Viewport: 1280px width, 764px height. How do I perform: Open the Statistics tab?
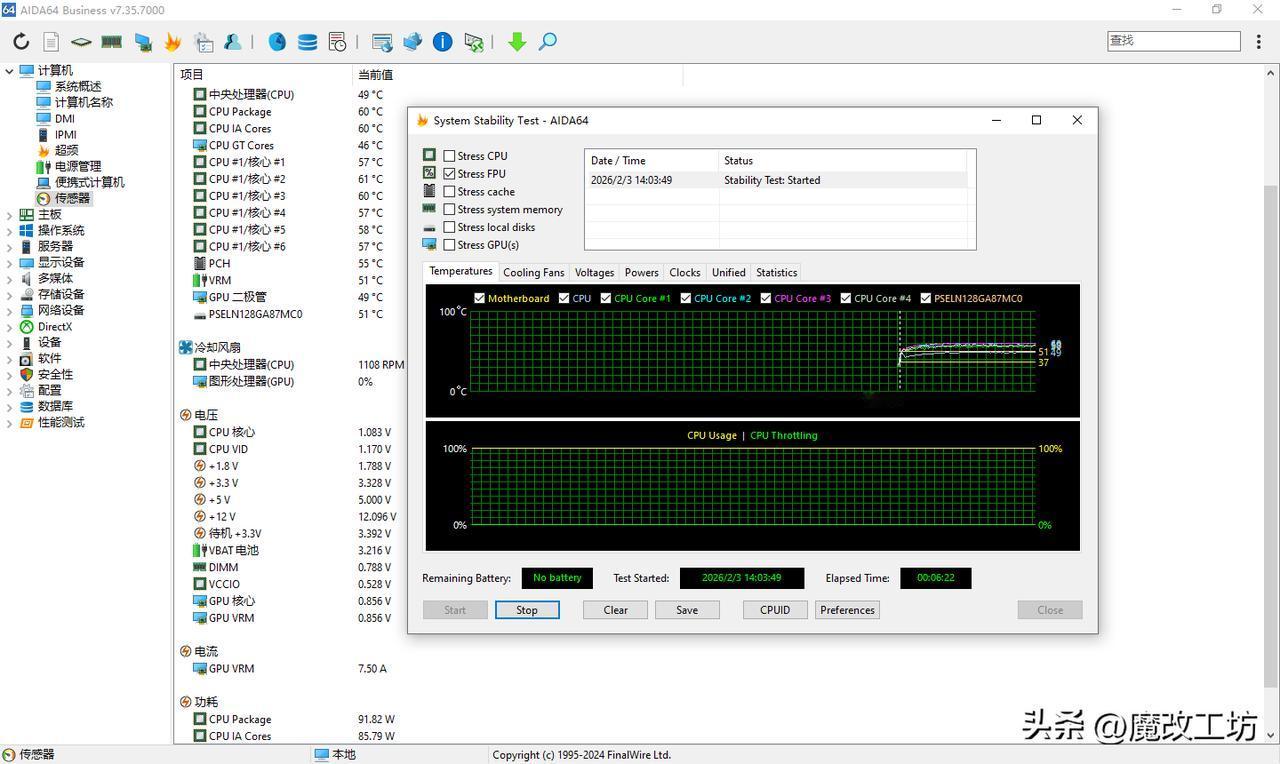[x=777, y=272]
